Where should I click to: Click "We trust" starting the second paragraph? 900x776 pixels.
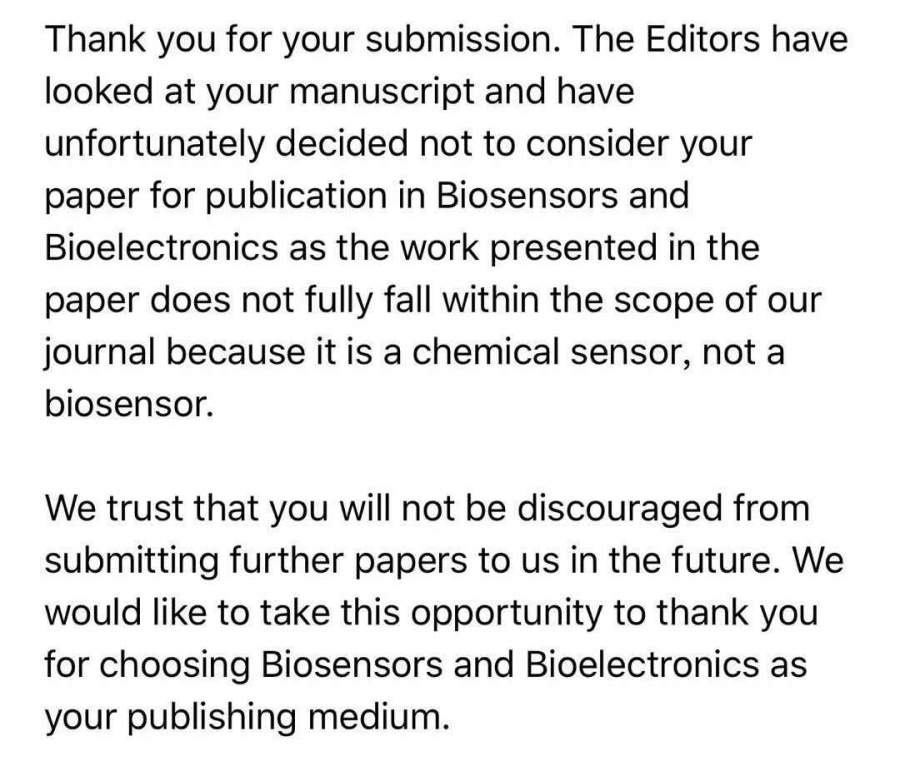point(116,507)
